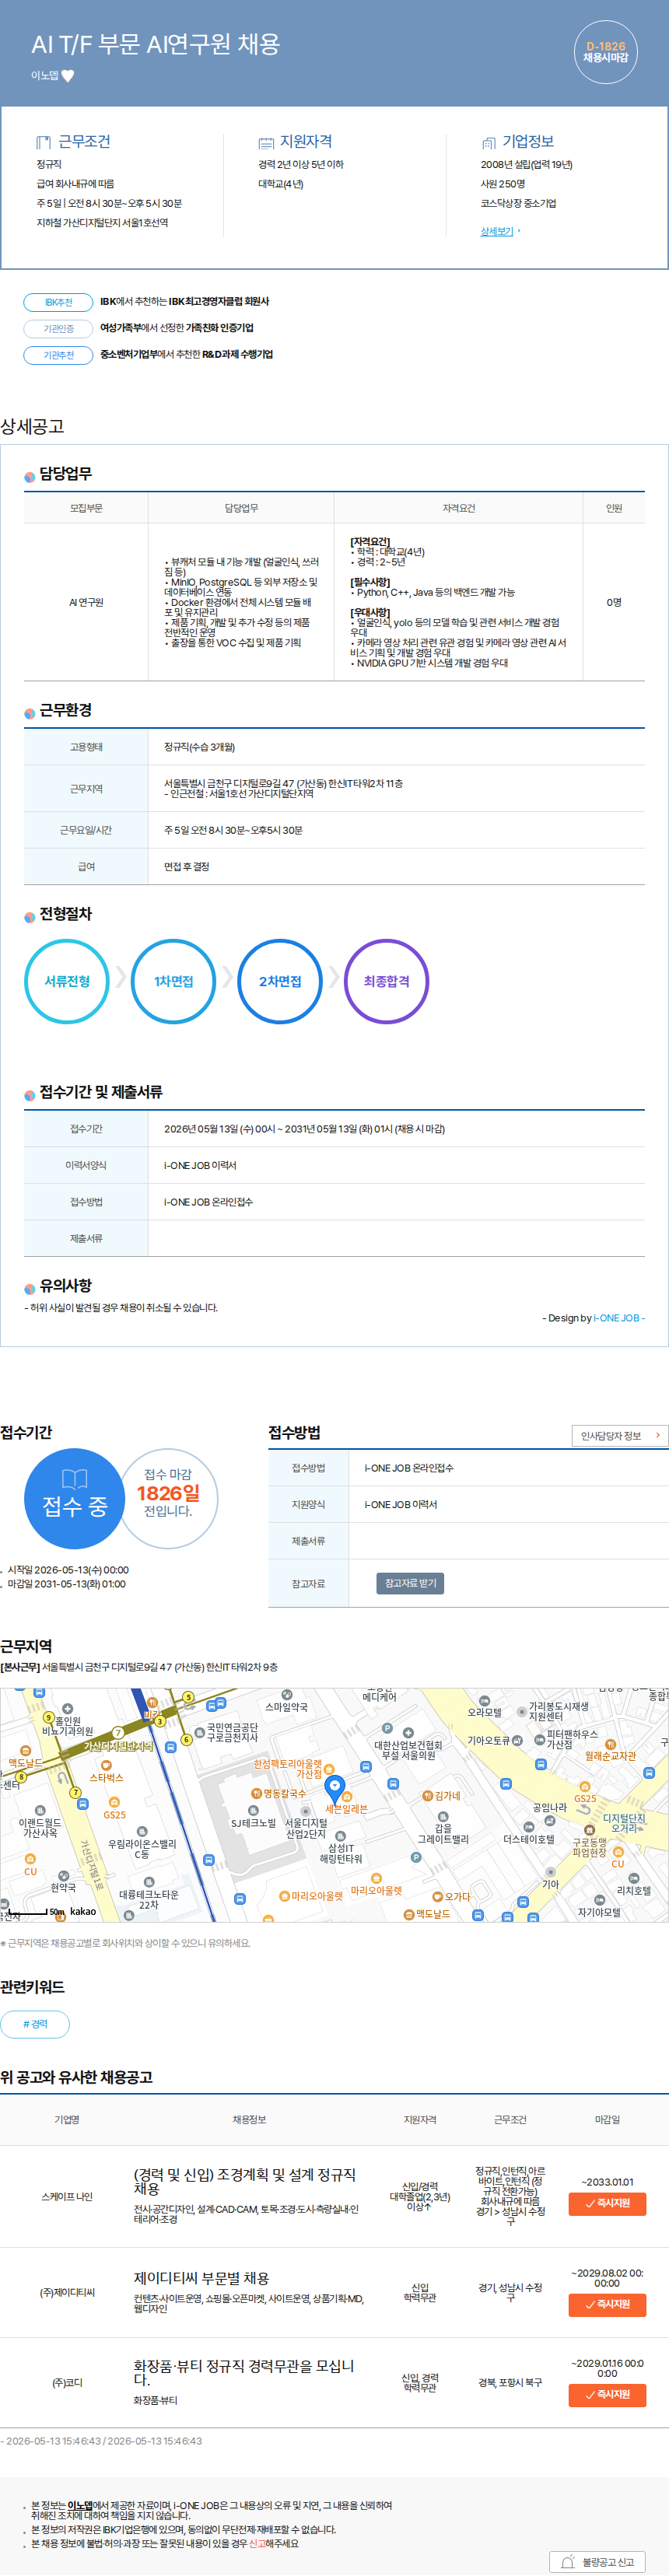
Task: Click the 더스테이호텔 label on map
Action: (x=528, y=1839)
